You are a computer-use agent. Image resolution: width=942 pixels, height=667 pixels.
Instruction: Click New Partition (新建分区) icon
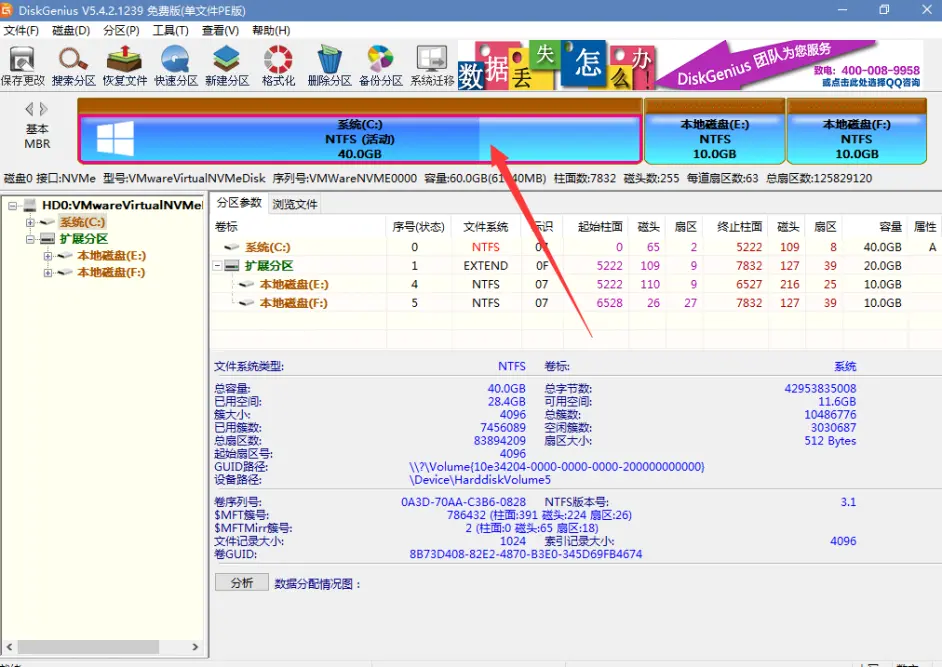tap(227, 66)
